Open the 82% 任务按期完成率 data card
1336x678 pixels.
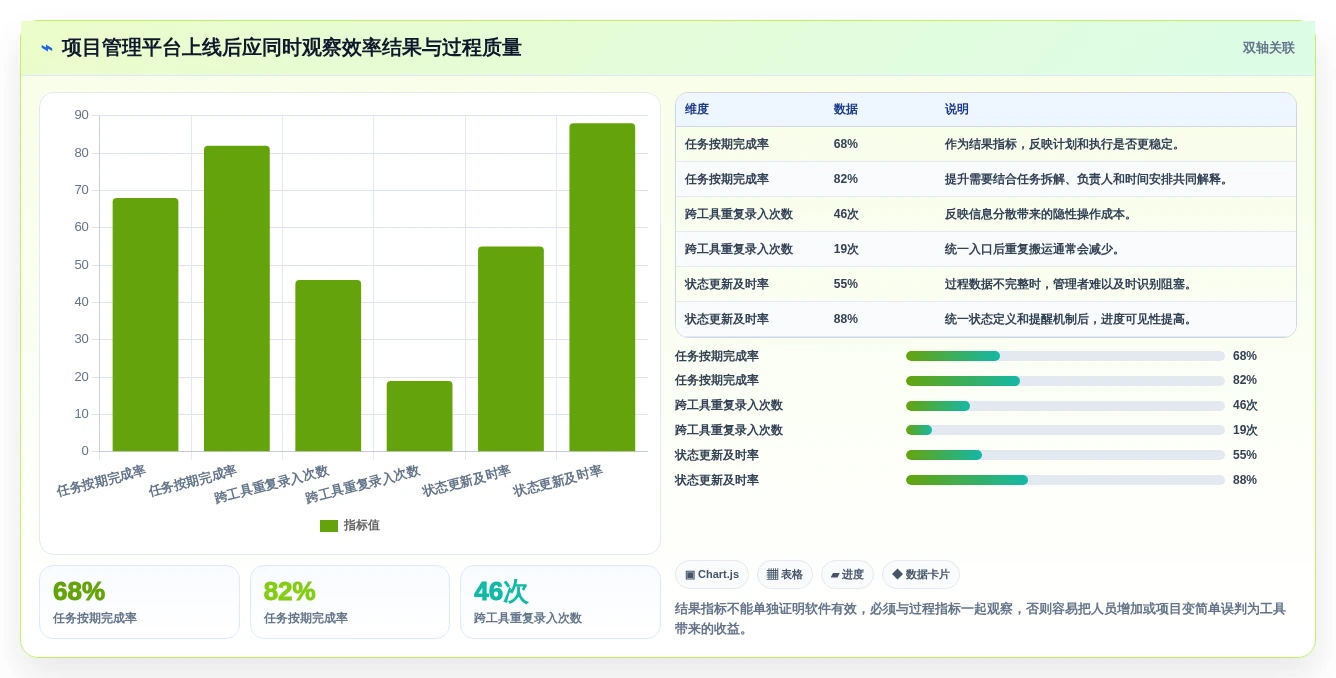point(350,602)
